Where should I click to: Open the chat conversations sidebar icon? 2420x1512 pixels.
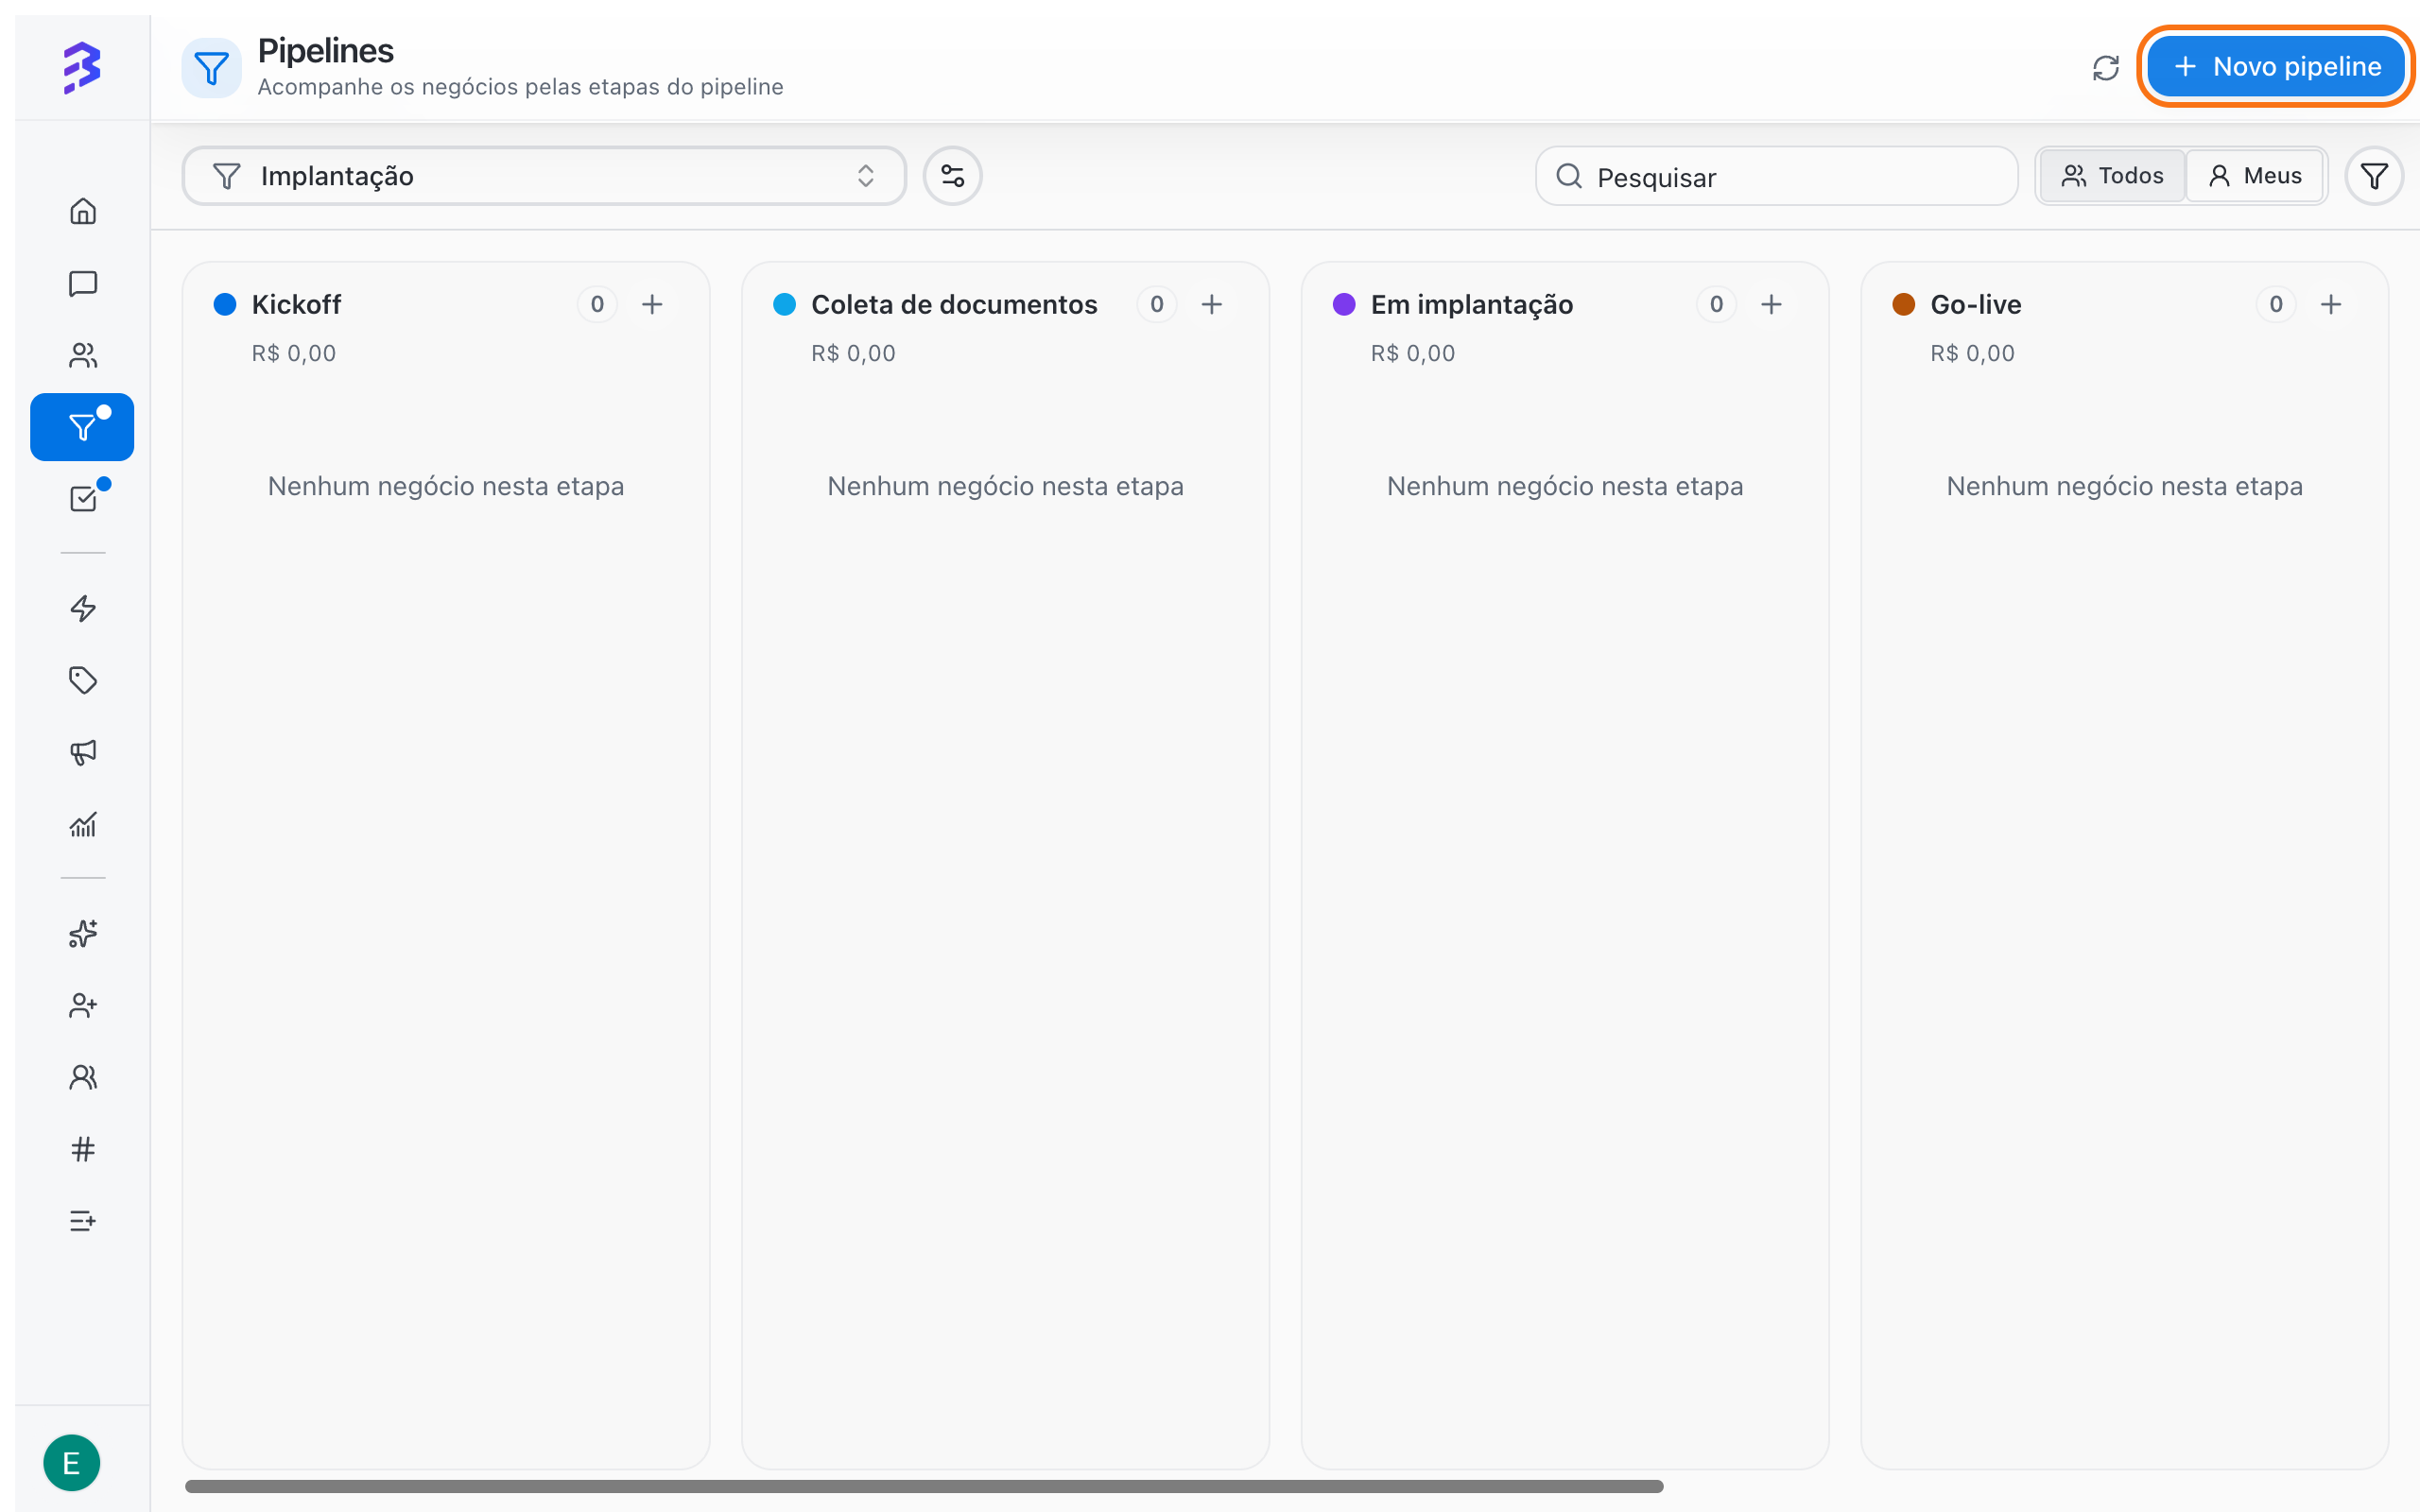pos(83,283)
